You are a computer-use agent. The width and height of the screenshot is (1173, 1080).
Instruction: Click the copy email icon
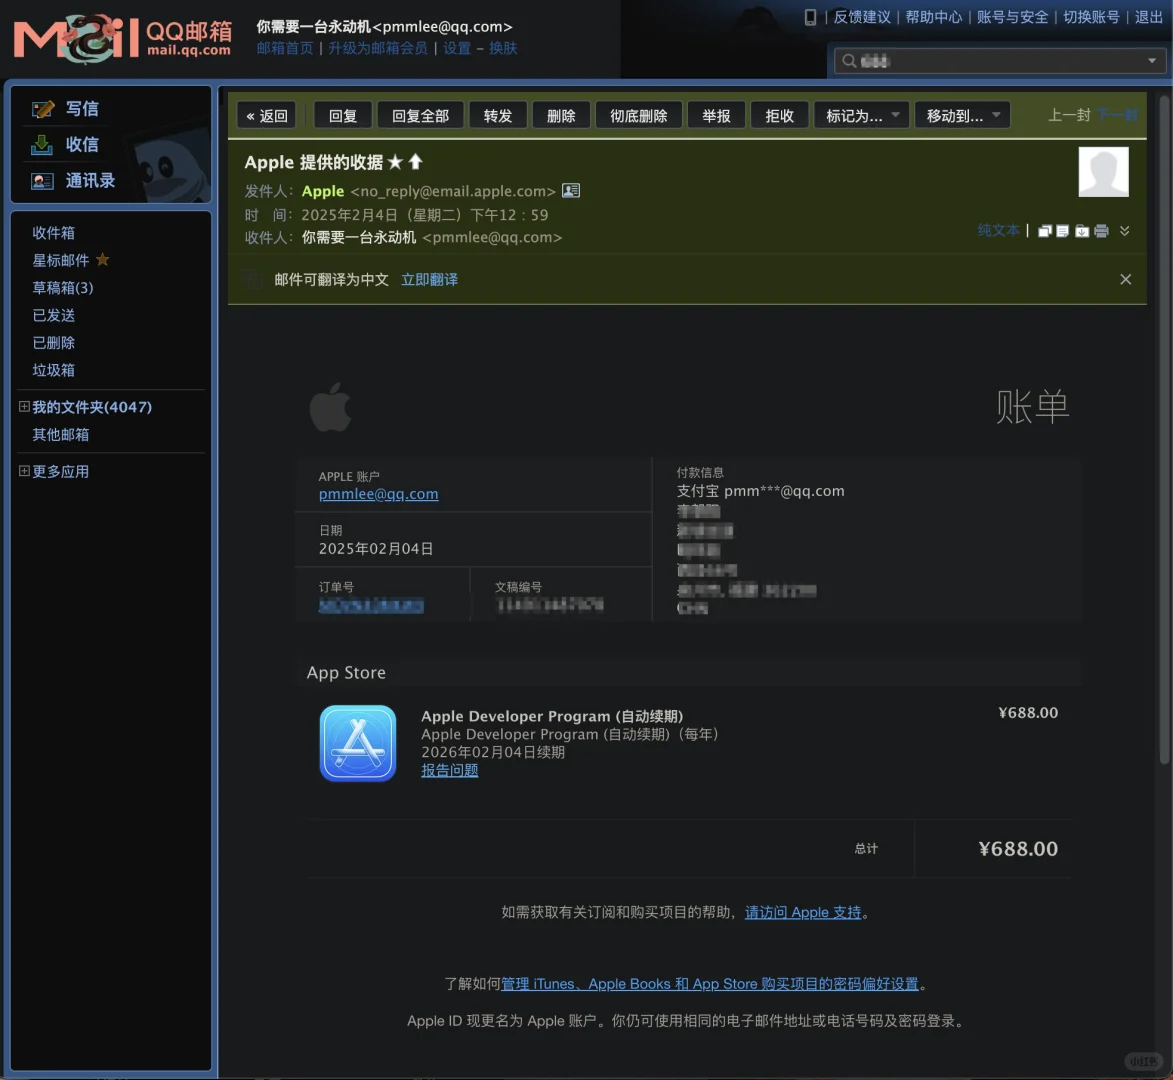[1045, 231]
